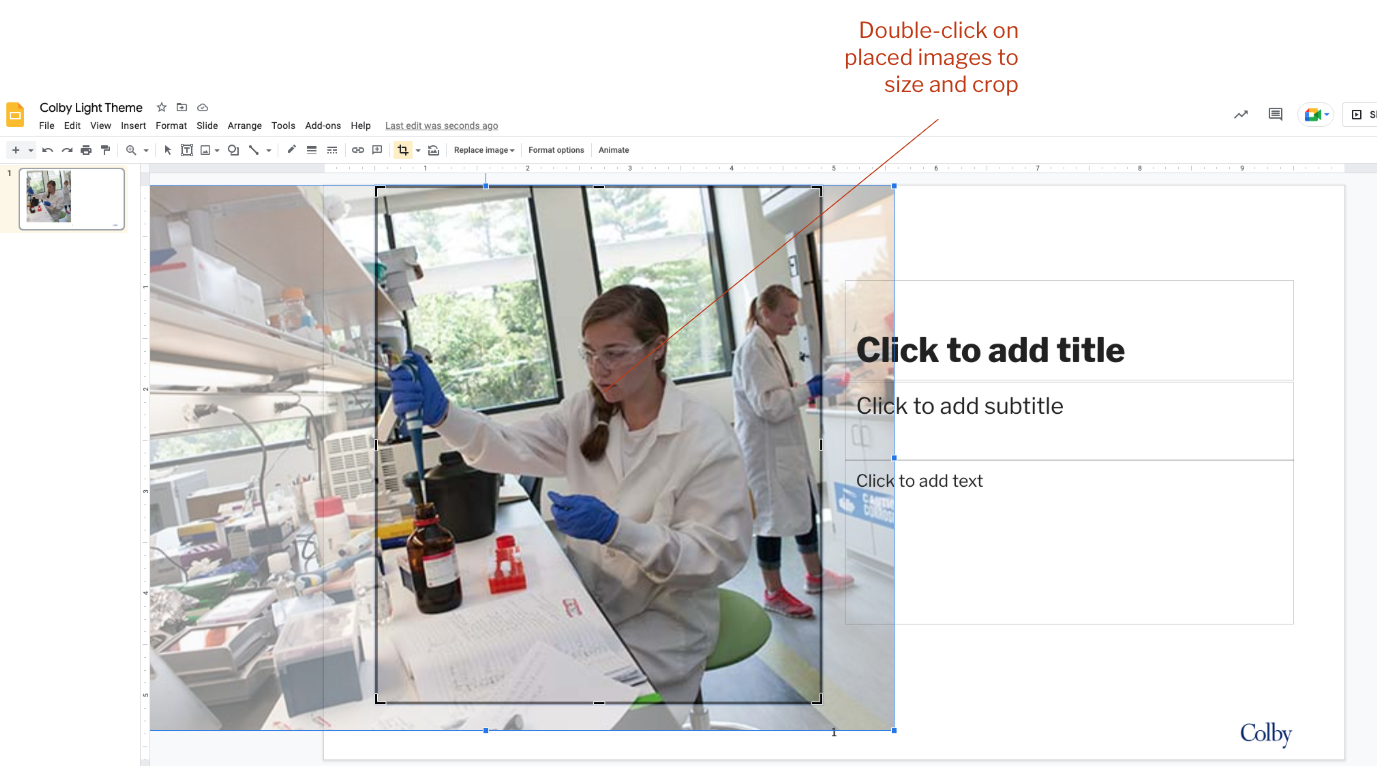
Task: Insert a text box
Action: pyautogui.click(x=187, y=150)
